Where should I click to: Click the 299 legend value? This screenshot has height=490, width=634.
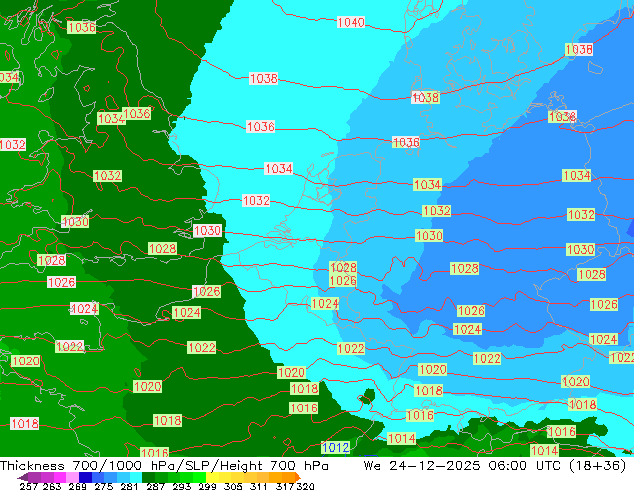207,486
